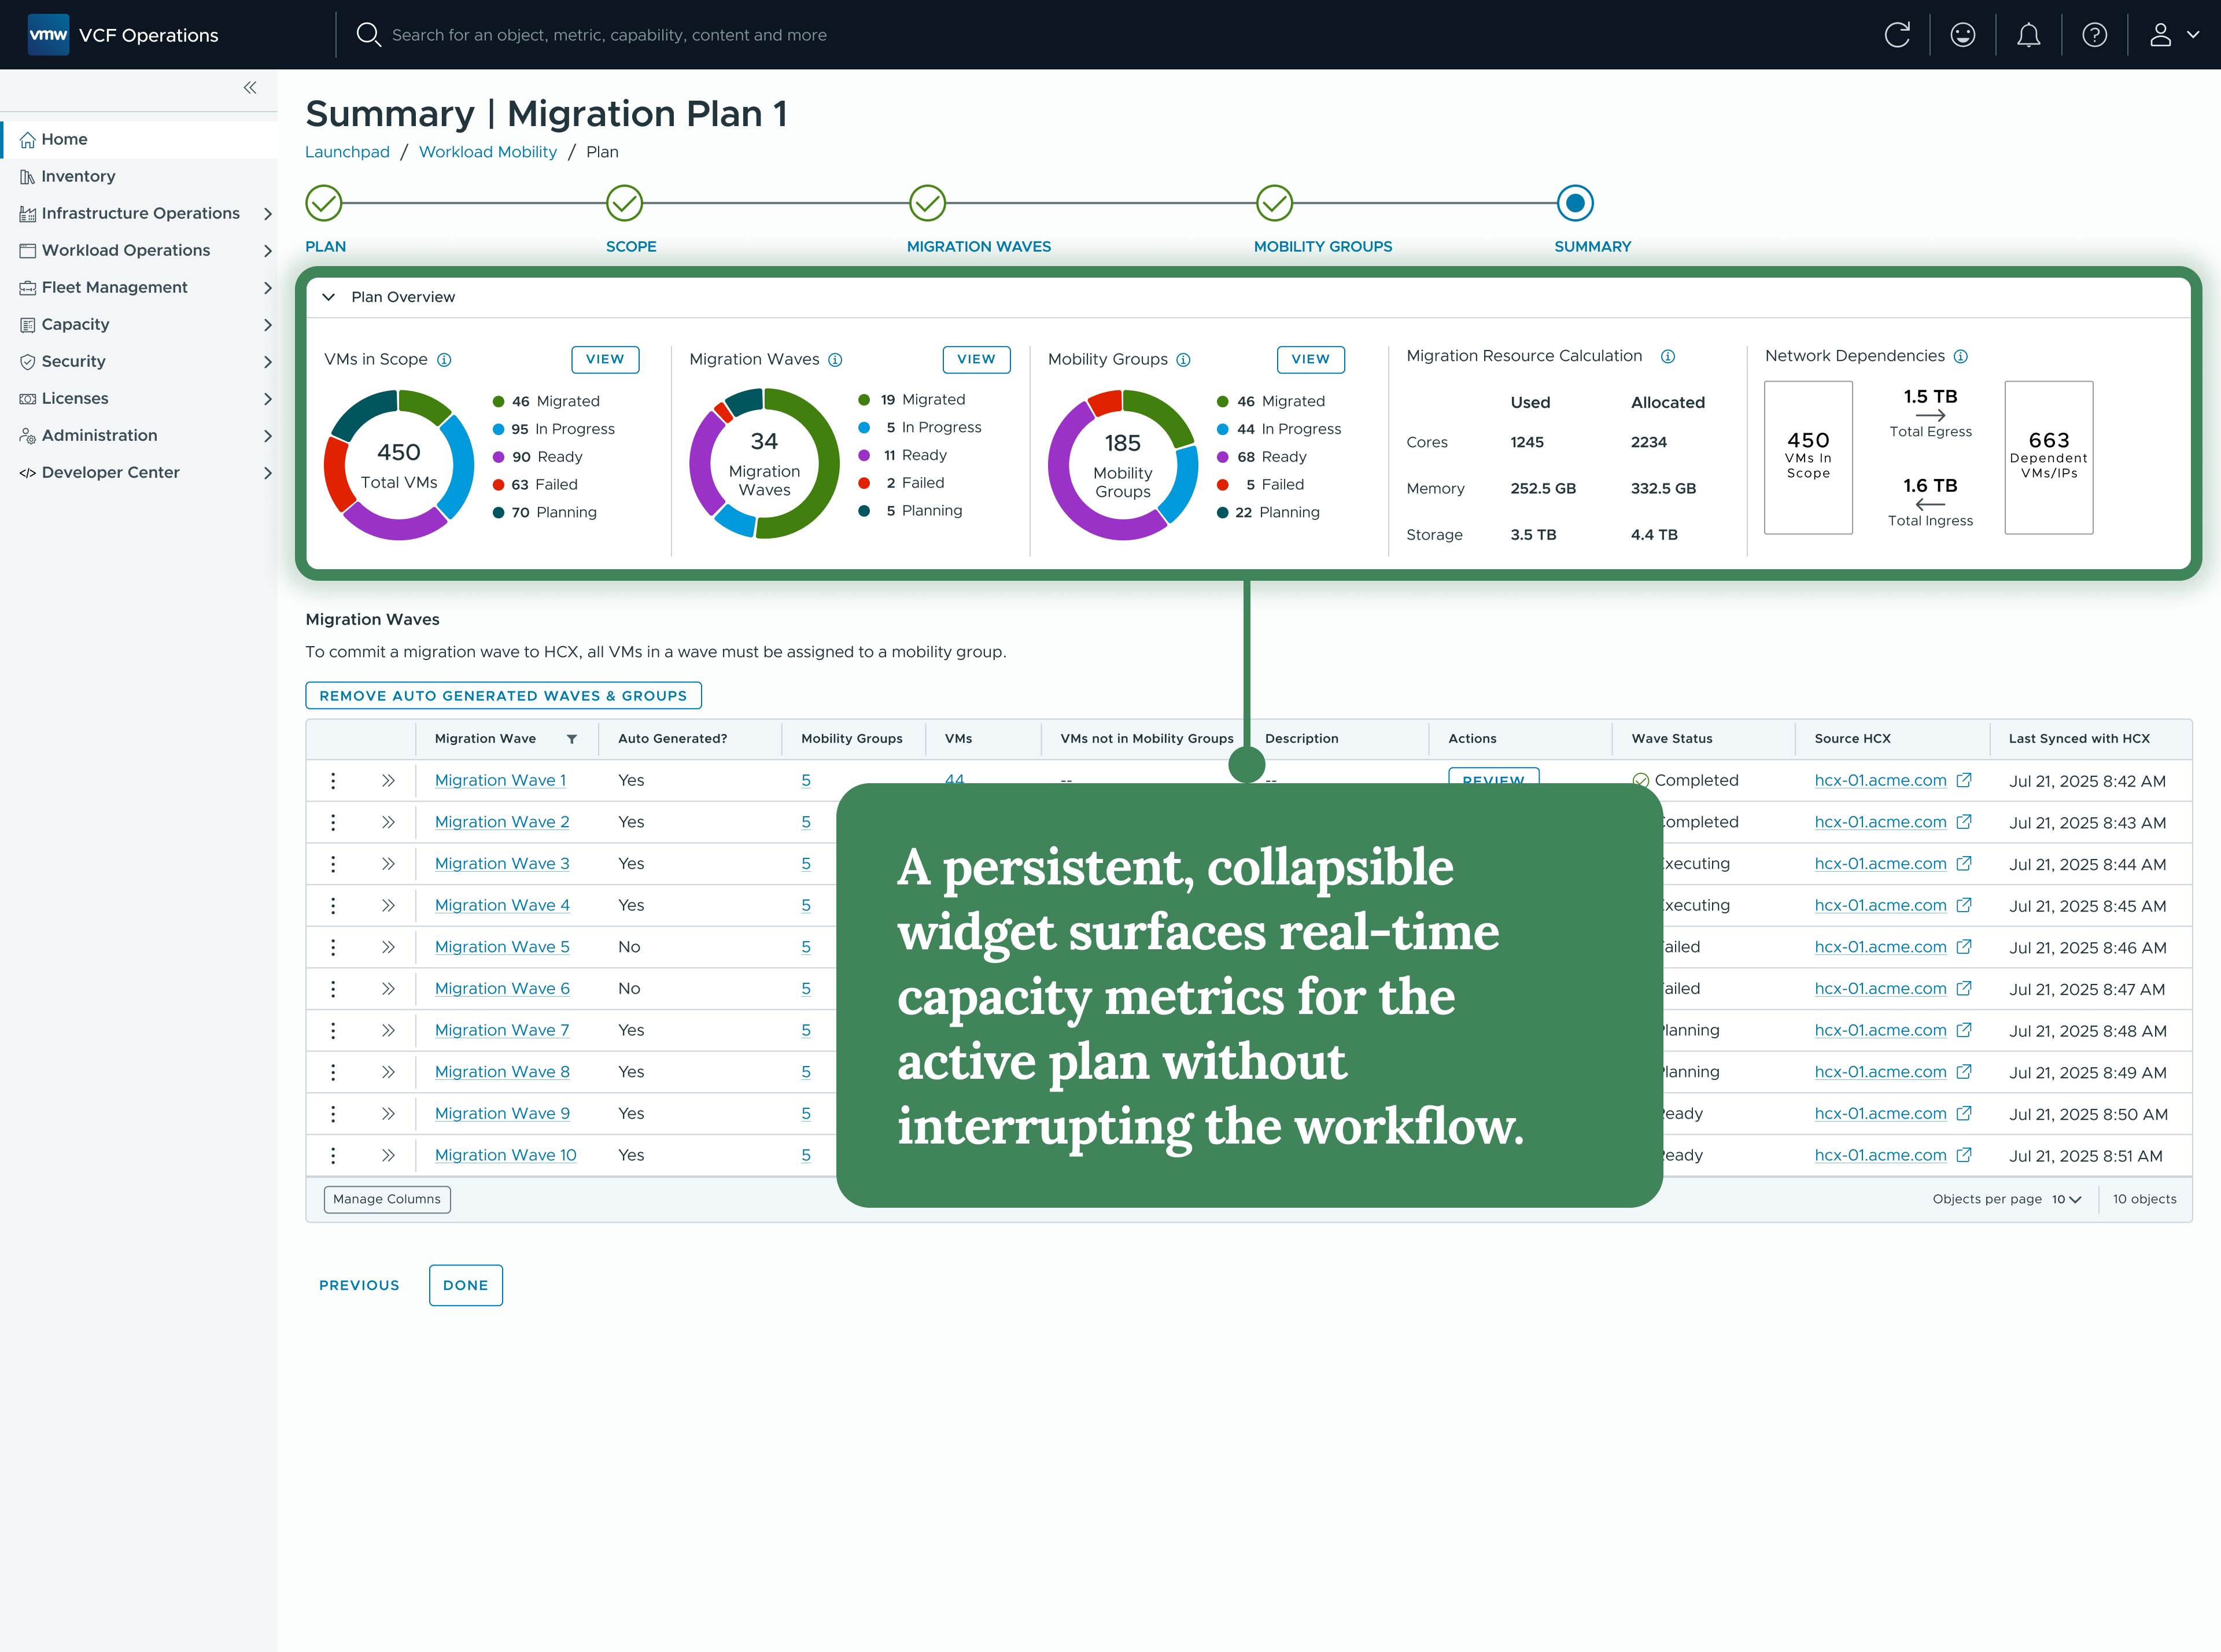This screenshot has height=1652, width=2221.
Task: Expand Infrastructure Operations menu
Action: 267,213
